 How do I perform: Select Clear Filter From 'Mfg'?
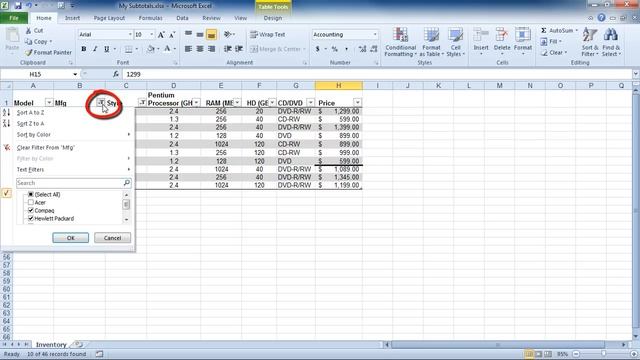(46, 148)
